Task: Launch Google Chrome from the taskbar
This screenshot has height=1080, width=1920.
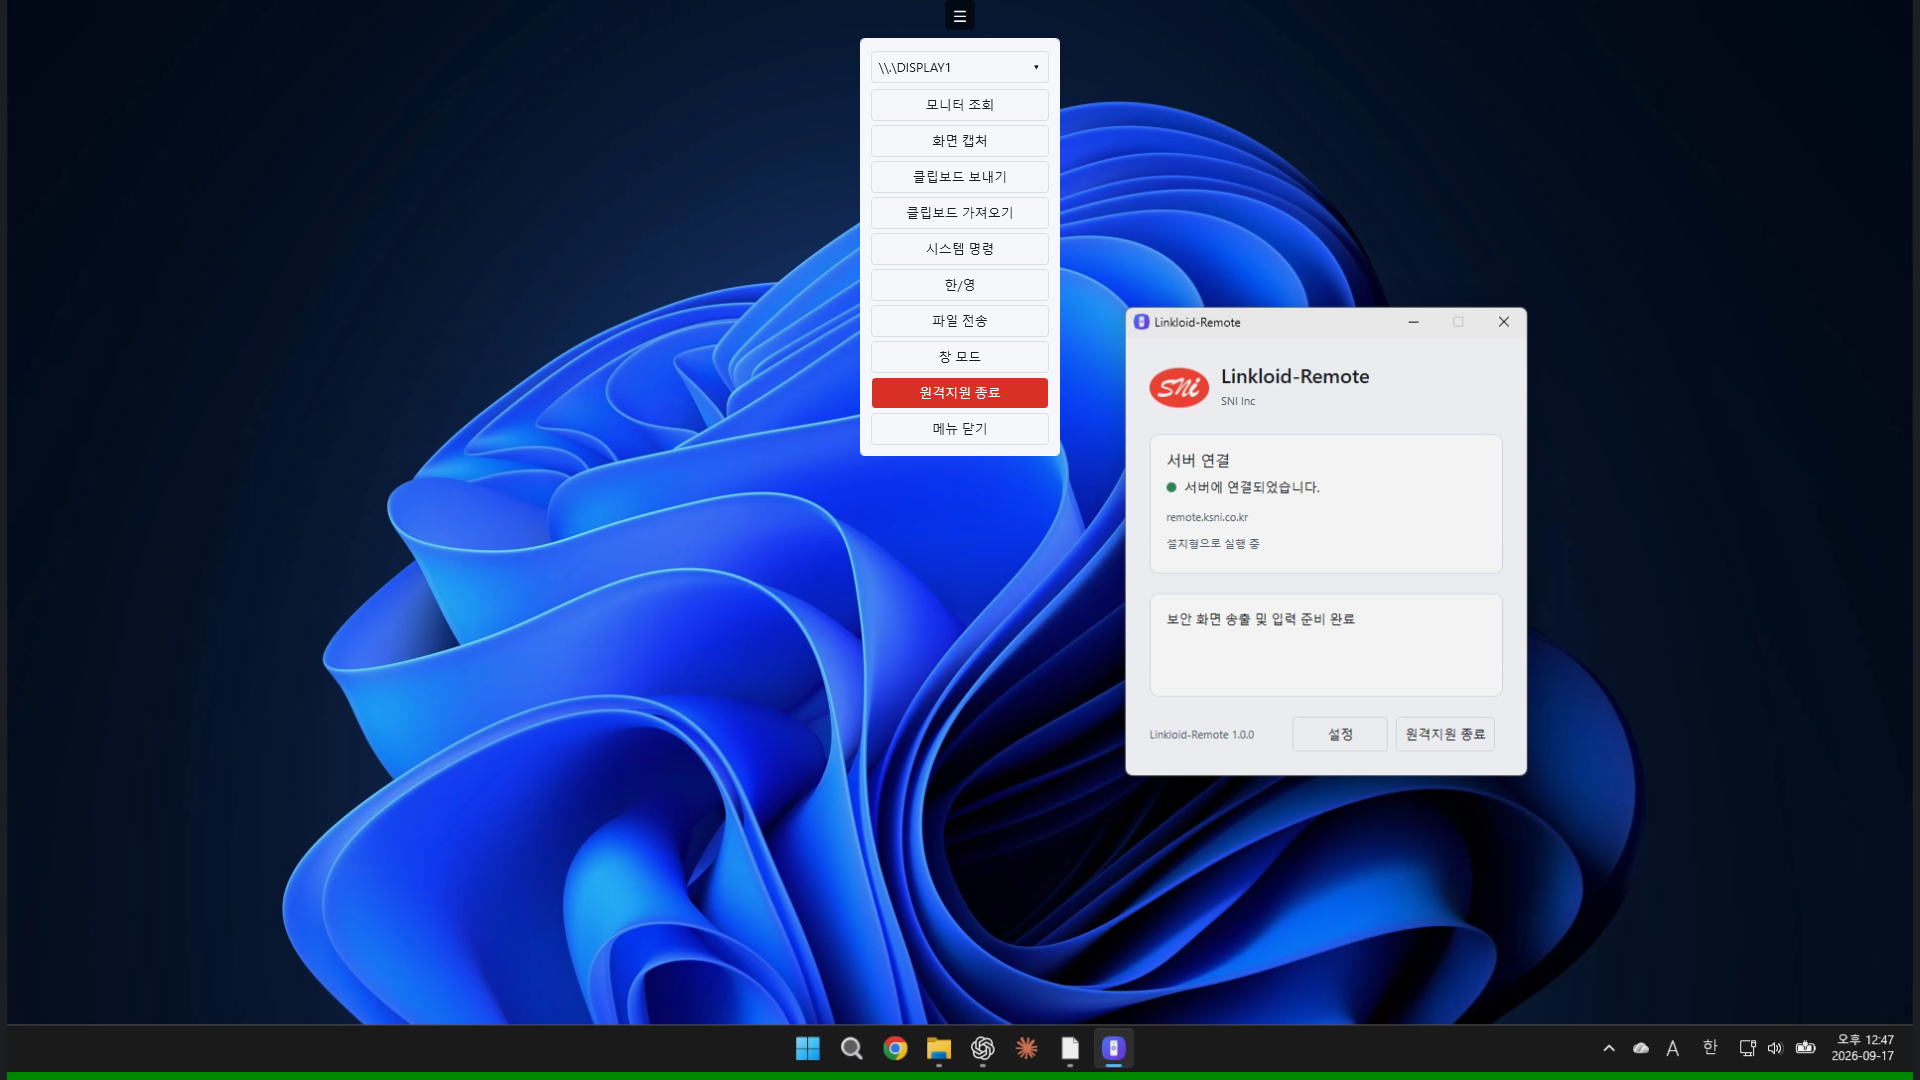Action: pos(895,1048)
